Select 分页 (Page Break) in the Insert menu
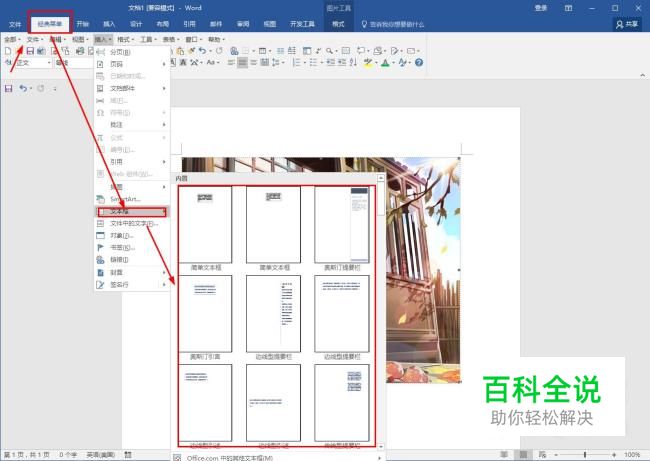The image size is (650, 461). [x=132, y=52]
